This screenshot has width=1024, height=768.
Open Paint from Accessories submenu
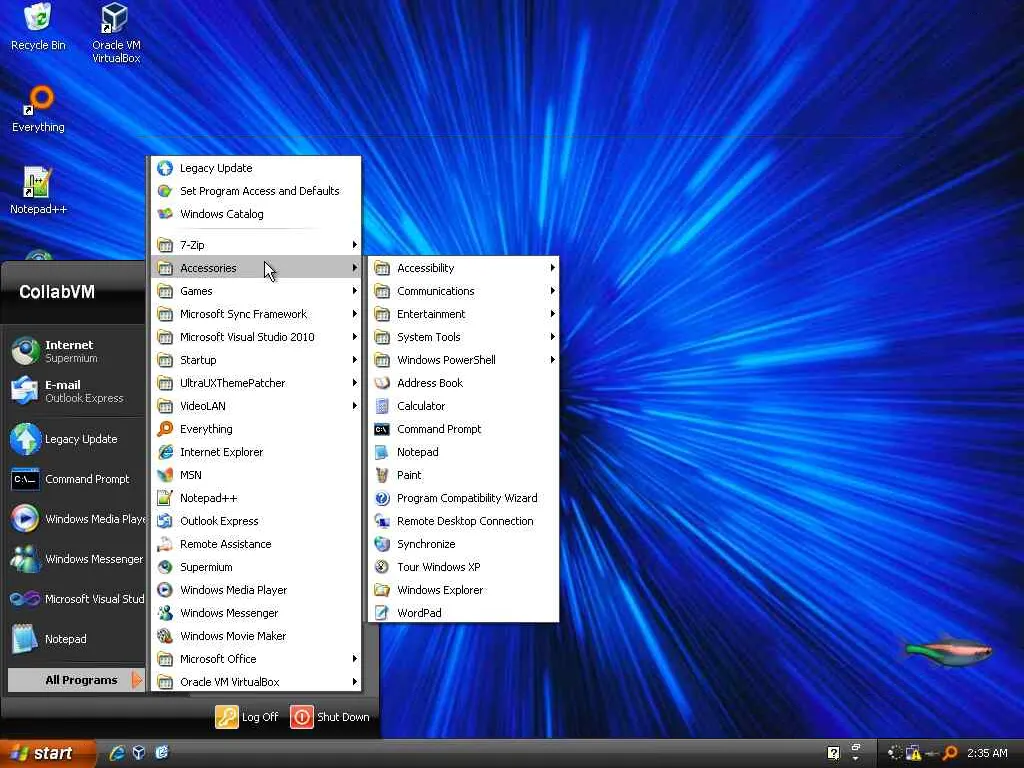[463, 475]
